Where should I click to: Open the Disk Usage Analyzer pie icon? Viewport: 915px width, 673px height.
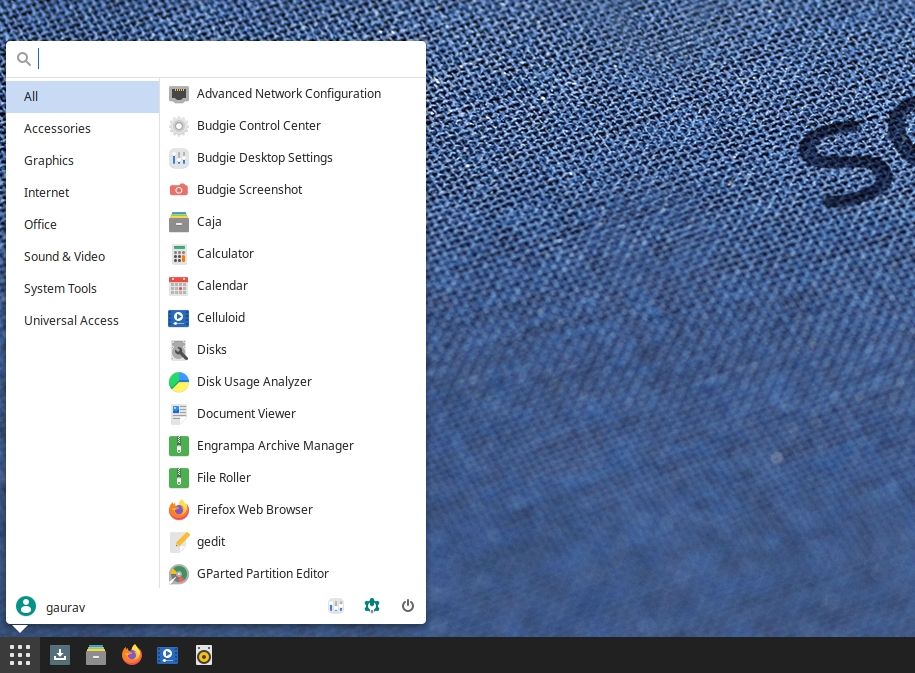[179, 382]
